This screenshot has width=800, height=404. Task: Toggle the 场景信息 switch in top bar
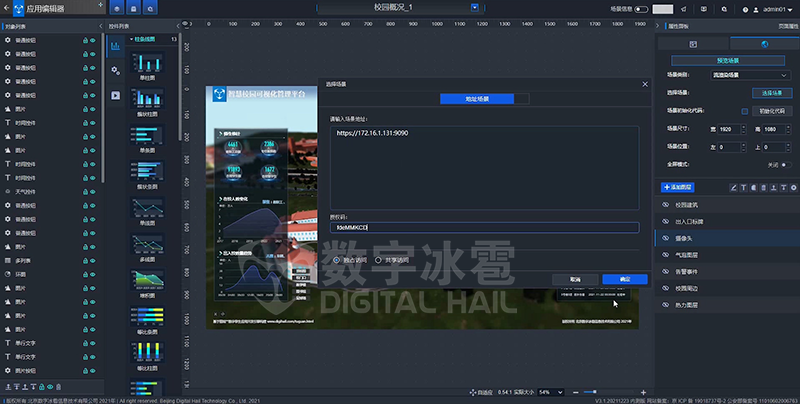point(641,9)
